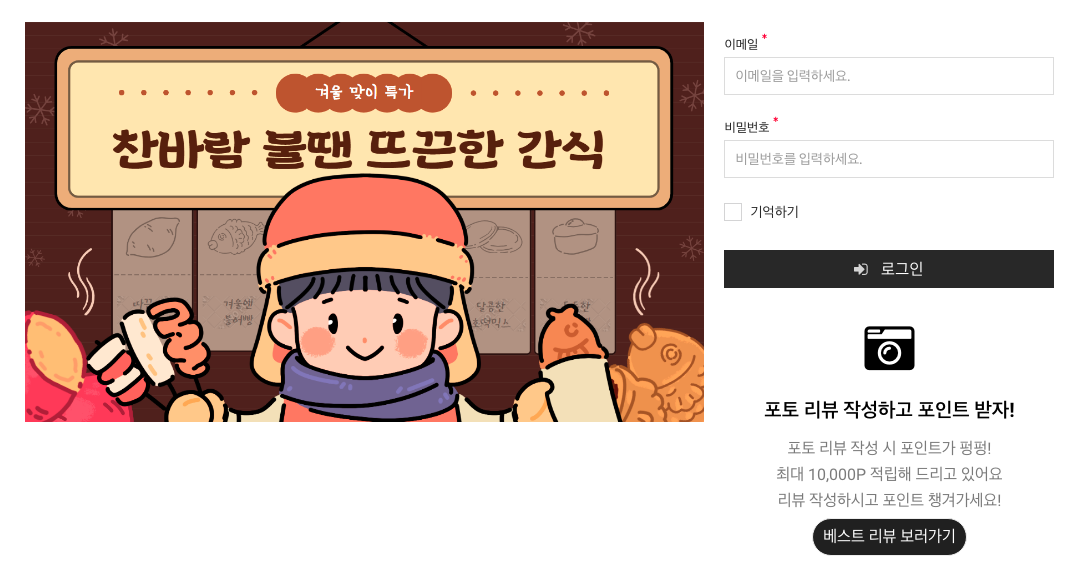Click the camera icon above photo review text
The image size is (1079, 583).
pos(889,348)
